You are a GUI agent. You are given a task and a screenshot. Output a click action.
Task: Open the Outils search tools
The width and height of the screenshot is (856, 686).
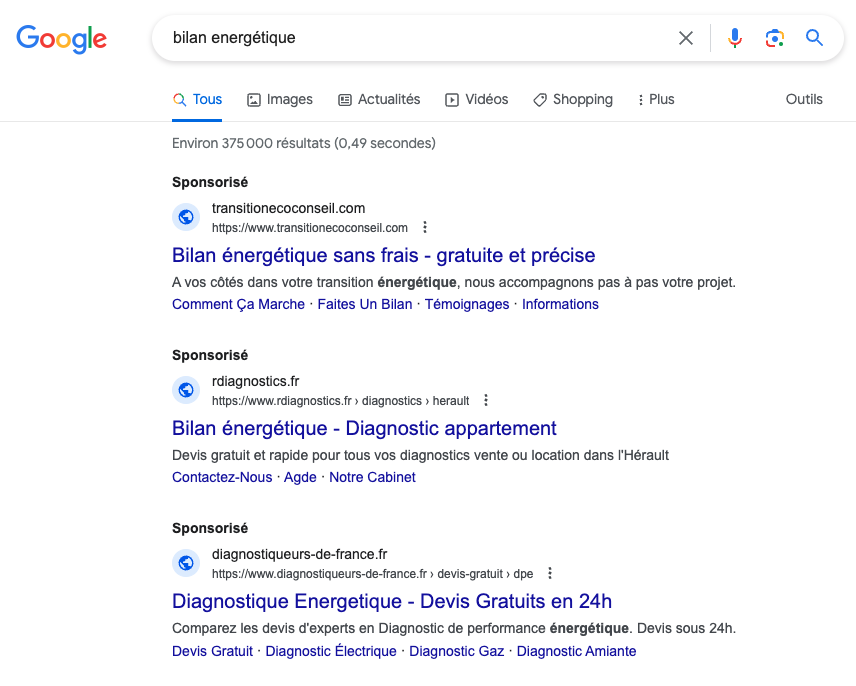[804, 100]
